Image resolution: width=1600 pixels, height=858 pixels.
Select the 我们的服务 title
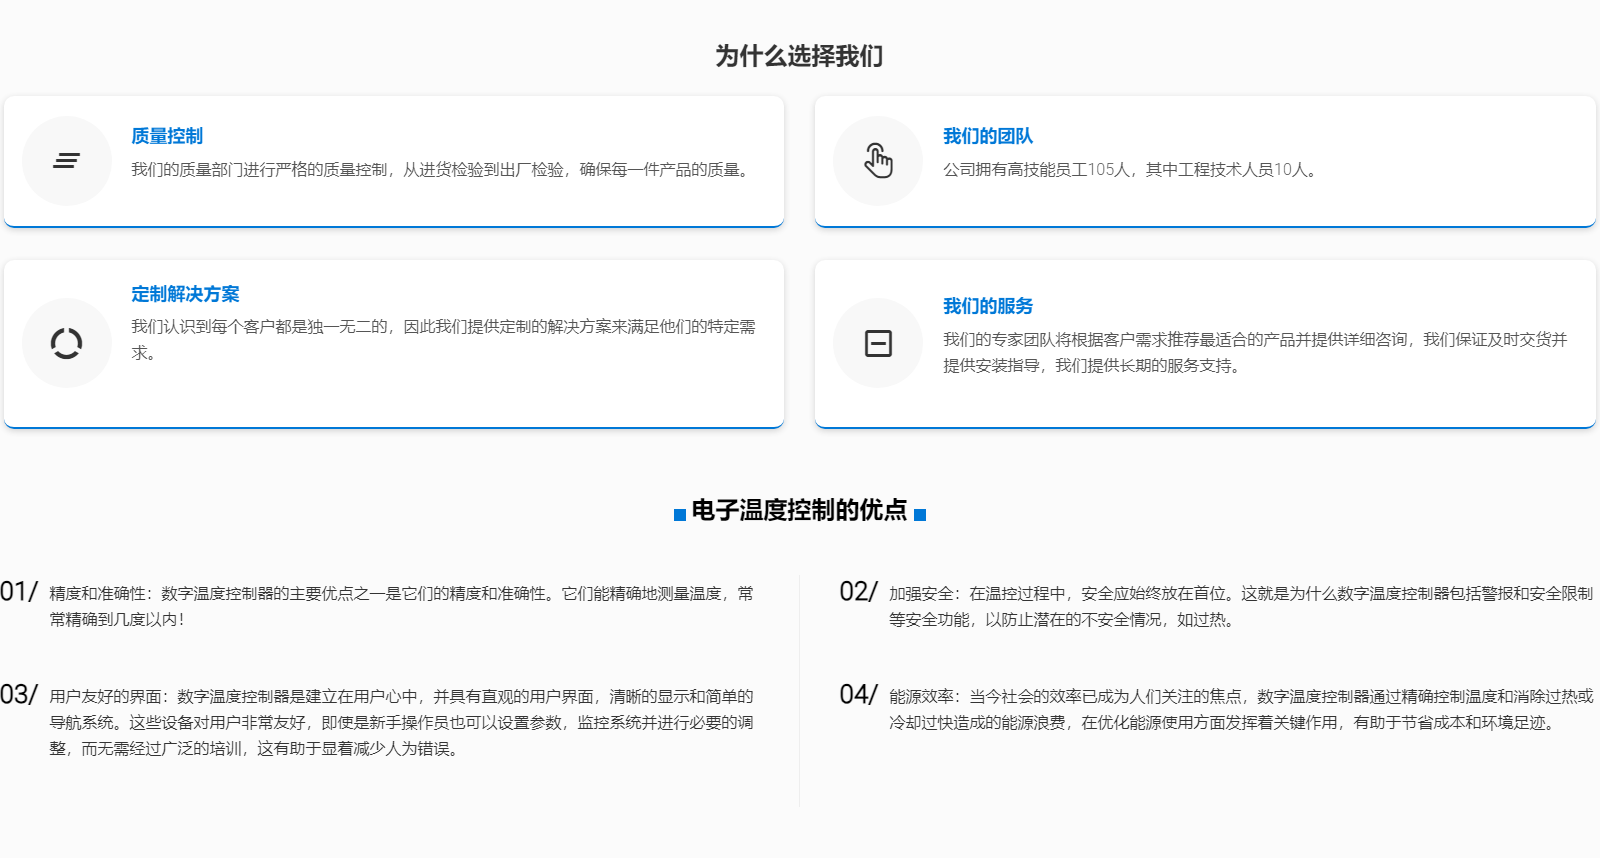pos(987,306)
